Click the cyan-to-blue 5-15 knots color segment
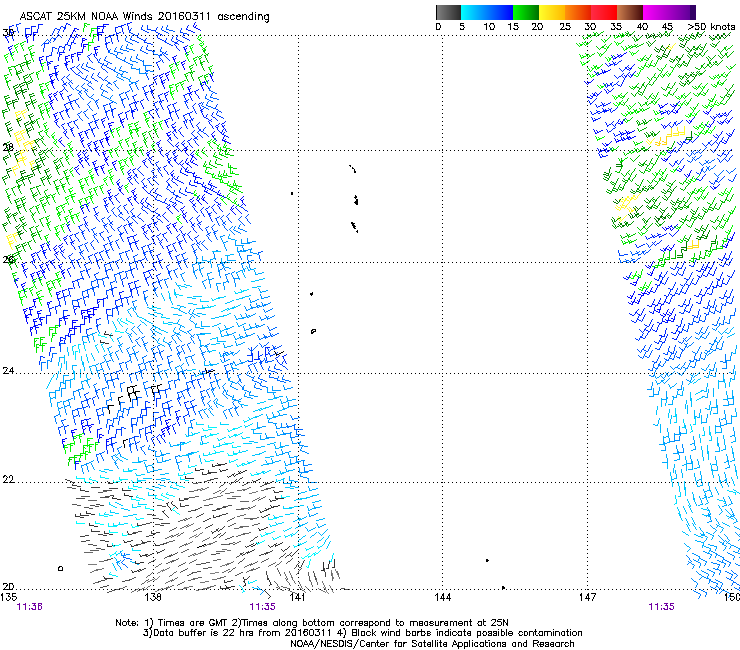The height and width of the screenshot is (650, 740). coord(487,12)
